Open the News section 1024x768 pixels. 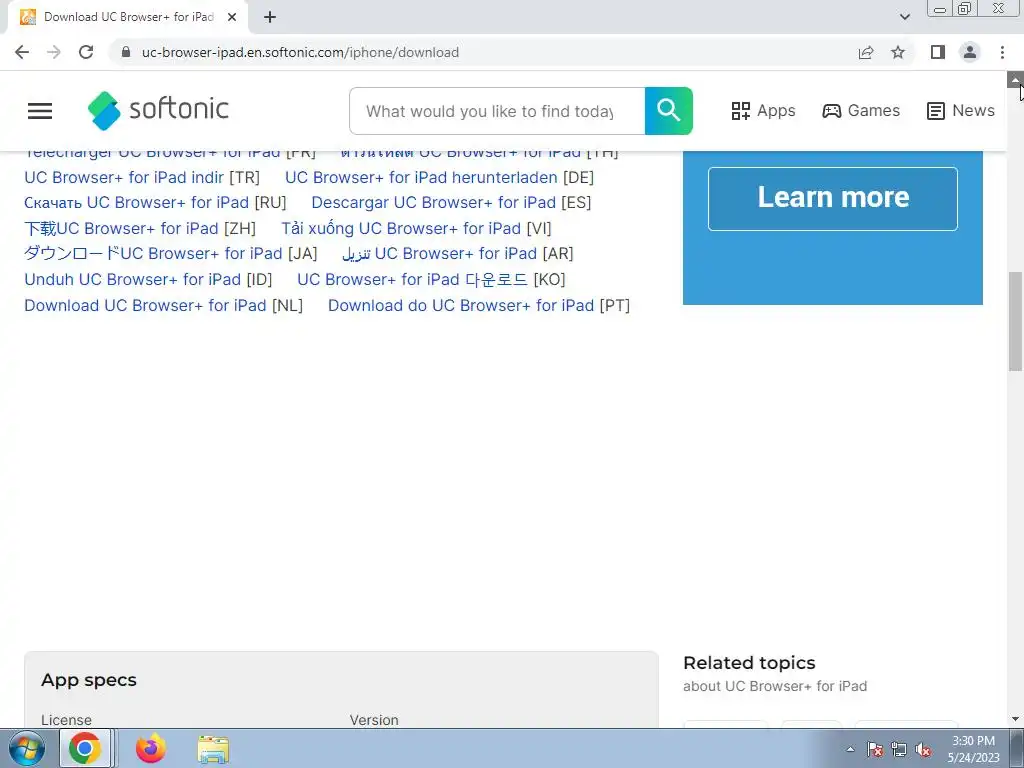click(961, 110)
